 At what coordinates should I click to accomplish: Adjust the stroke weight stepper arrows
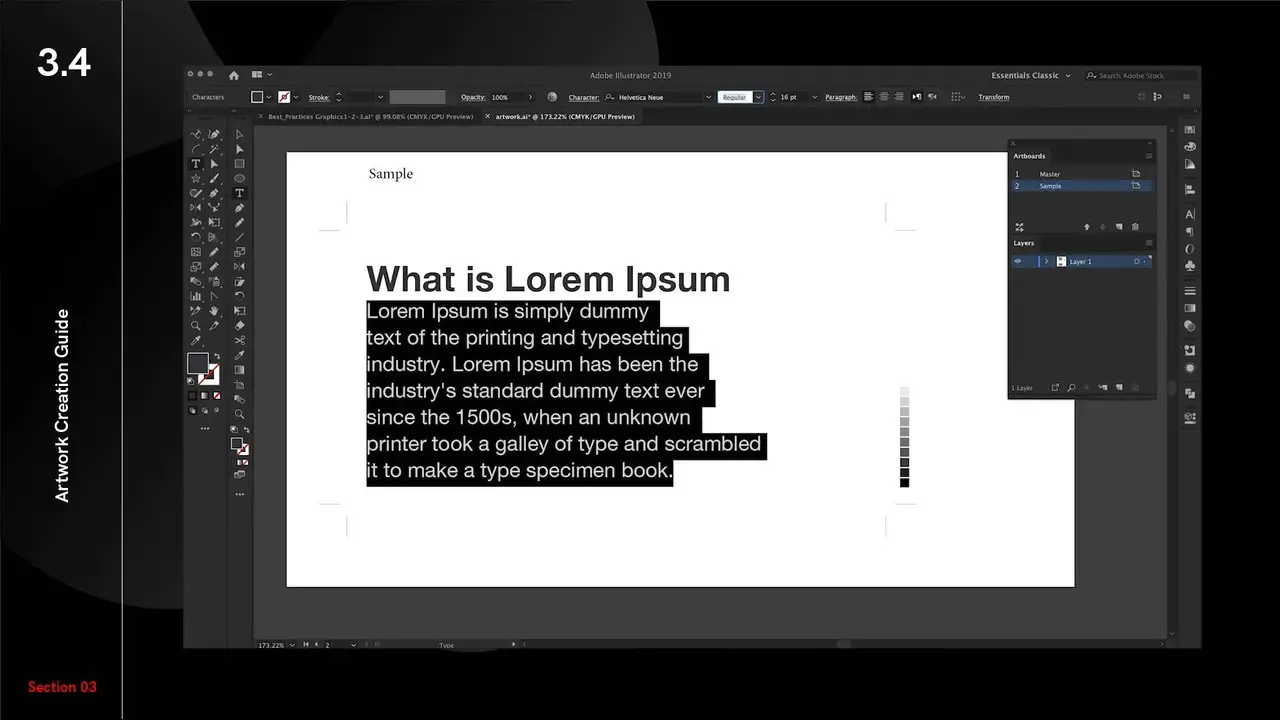[338, 97]
